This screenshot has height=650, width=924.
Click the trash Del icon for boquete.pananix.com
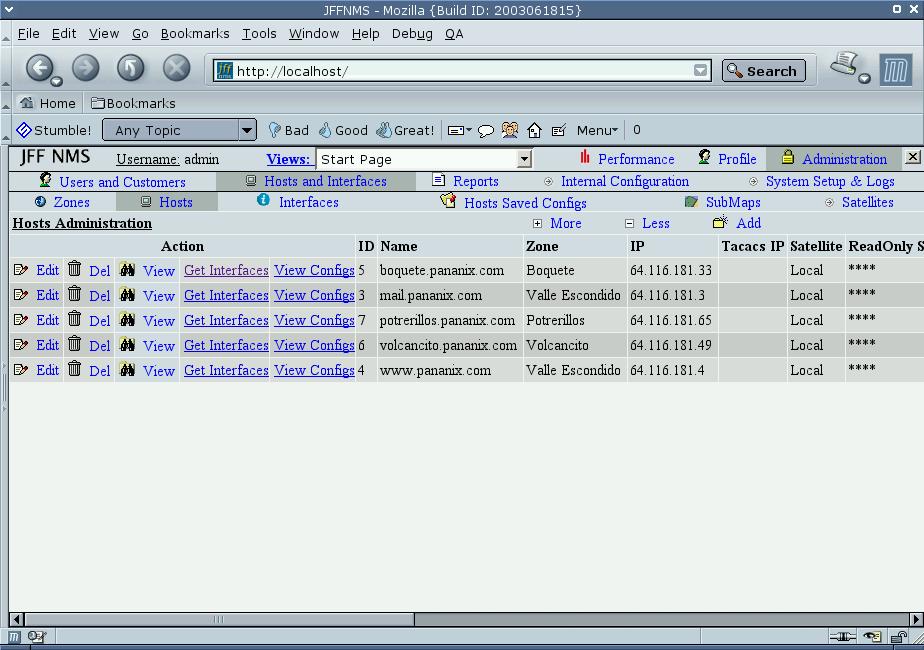pos(74,269)
